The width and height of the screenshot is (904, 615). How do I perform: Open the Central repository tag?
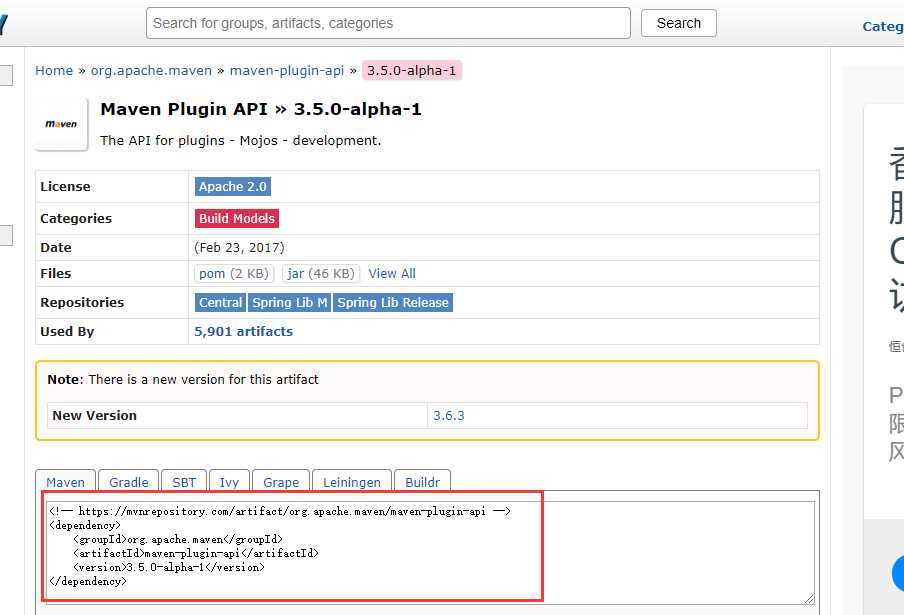(x=220, y=303)
